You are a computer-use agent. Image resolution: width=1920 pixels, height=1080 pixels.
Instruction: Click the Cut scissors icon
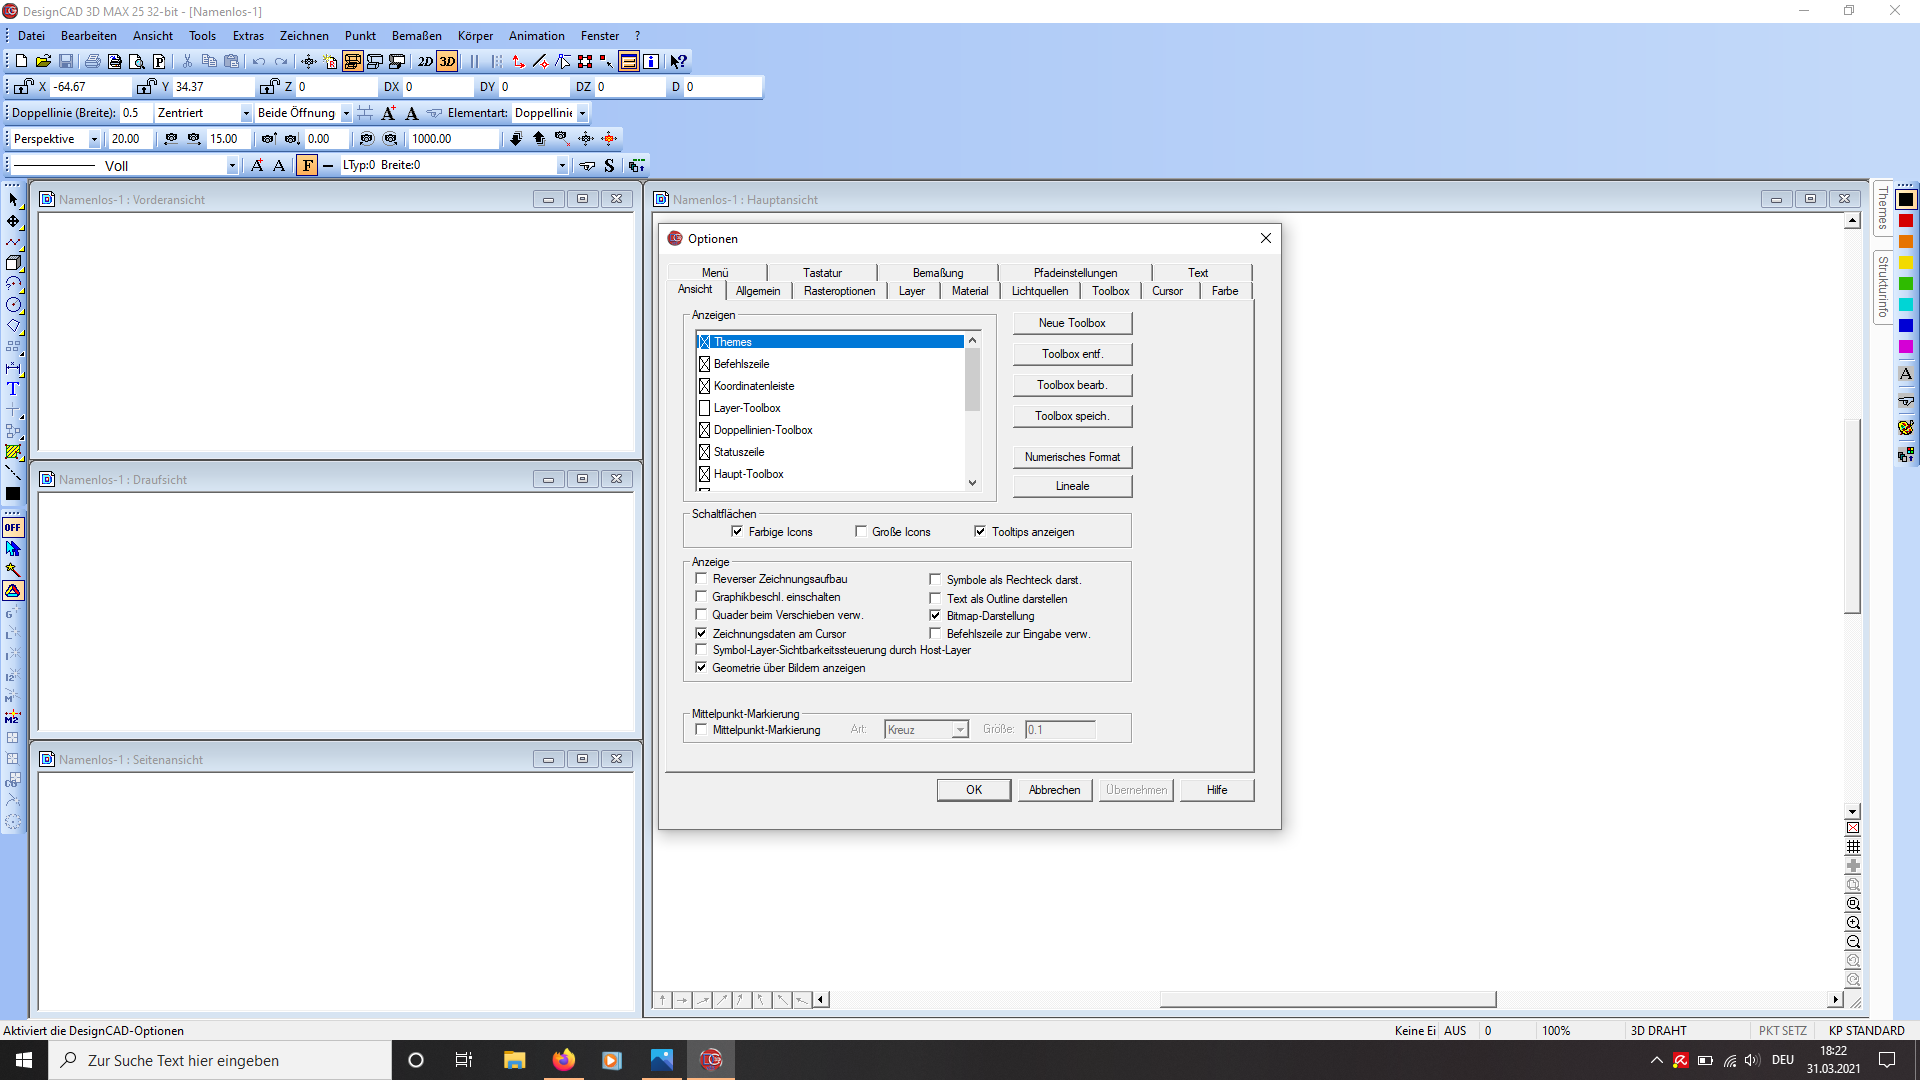tap(187, 61)
